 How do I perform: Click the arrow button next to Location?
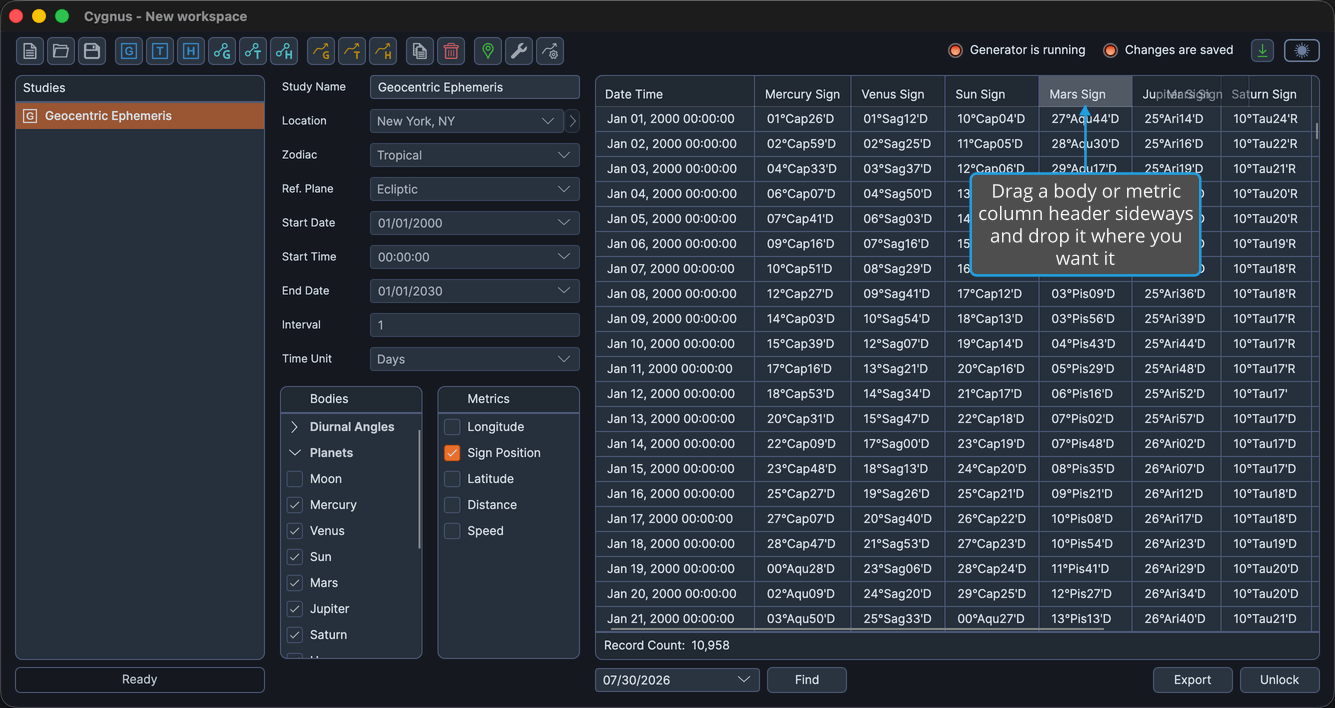click(x=572, y=121)
